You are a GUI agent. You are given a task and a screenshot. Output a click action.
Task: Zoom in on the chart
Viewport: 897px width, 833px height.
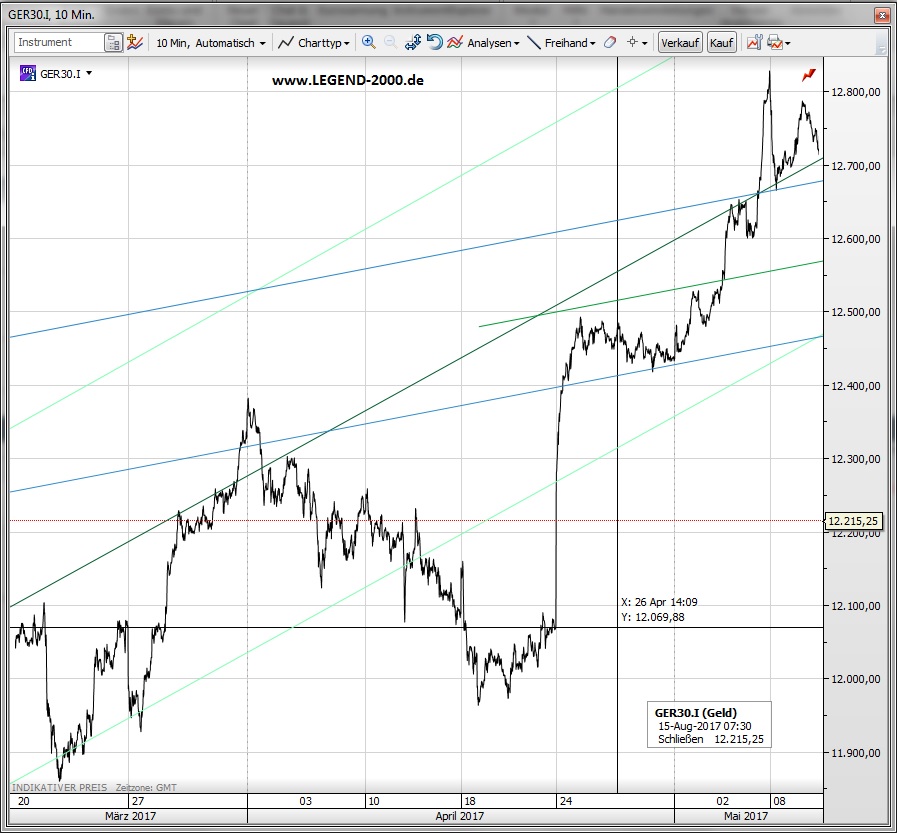[369, 43]
